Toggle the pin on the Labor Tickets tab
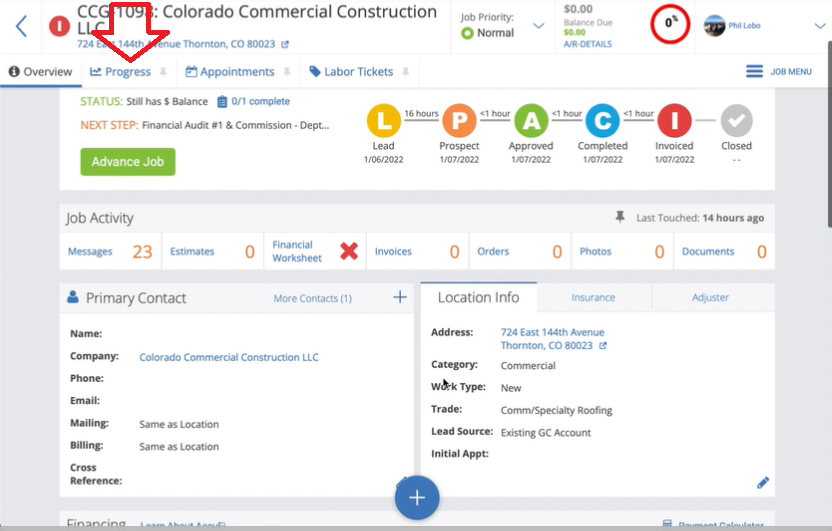 (x=406, y=72)
